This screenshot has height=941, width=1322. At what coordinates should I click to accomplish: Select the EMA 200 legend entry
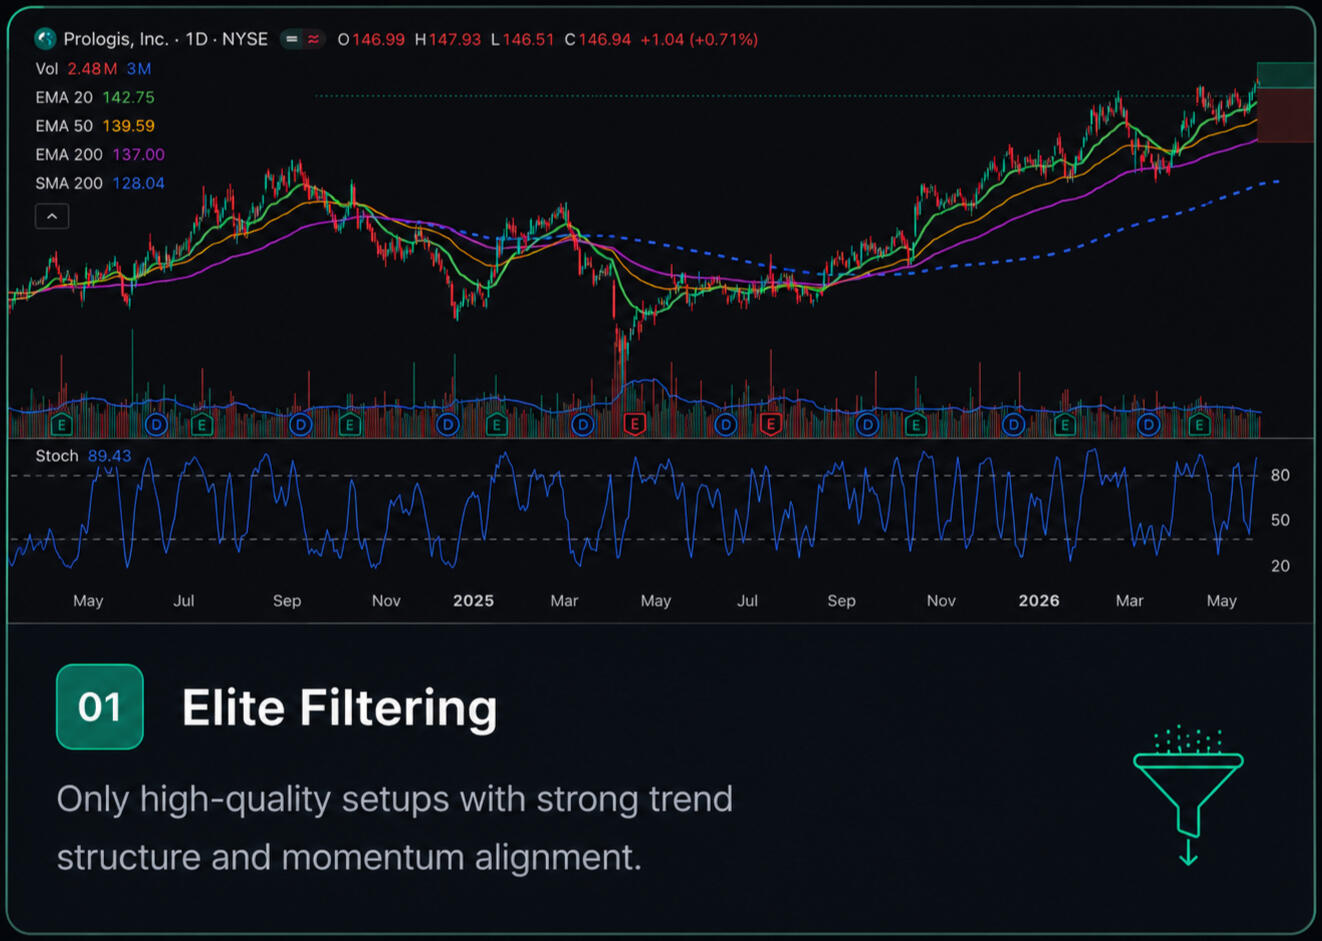(100, 154)
